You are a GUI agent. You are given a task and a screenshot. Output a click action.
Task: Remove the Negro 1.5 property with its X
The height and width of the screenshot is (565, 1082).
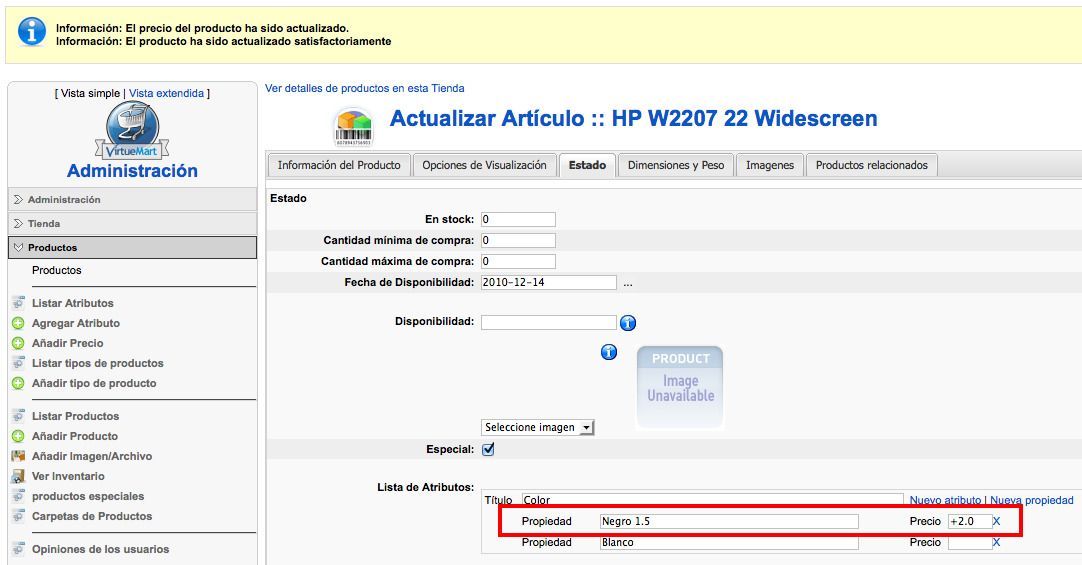pos(996,522)
